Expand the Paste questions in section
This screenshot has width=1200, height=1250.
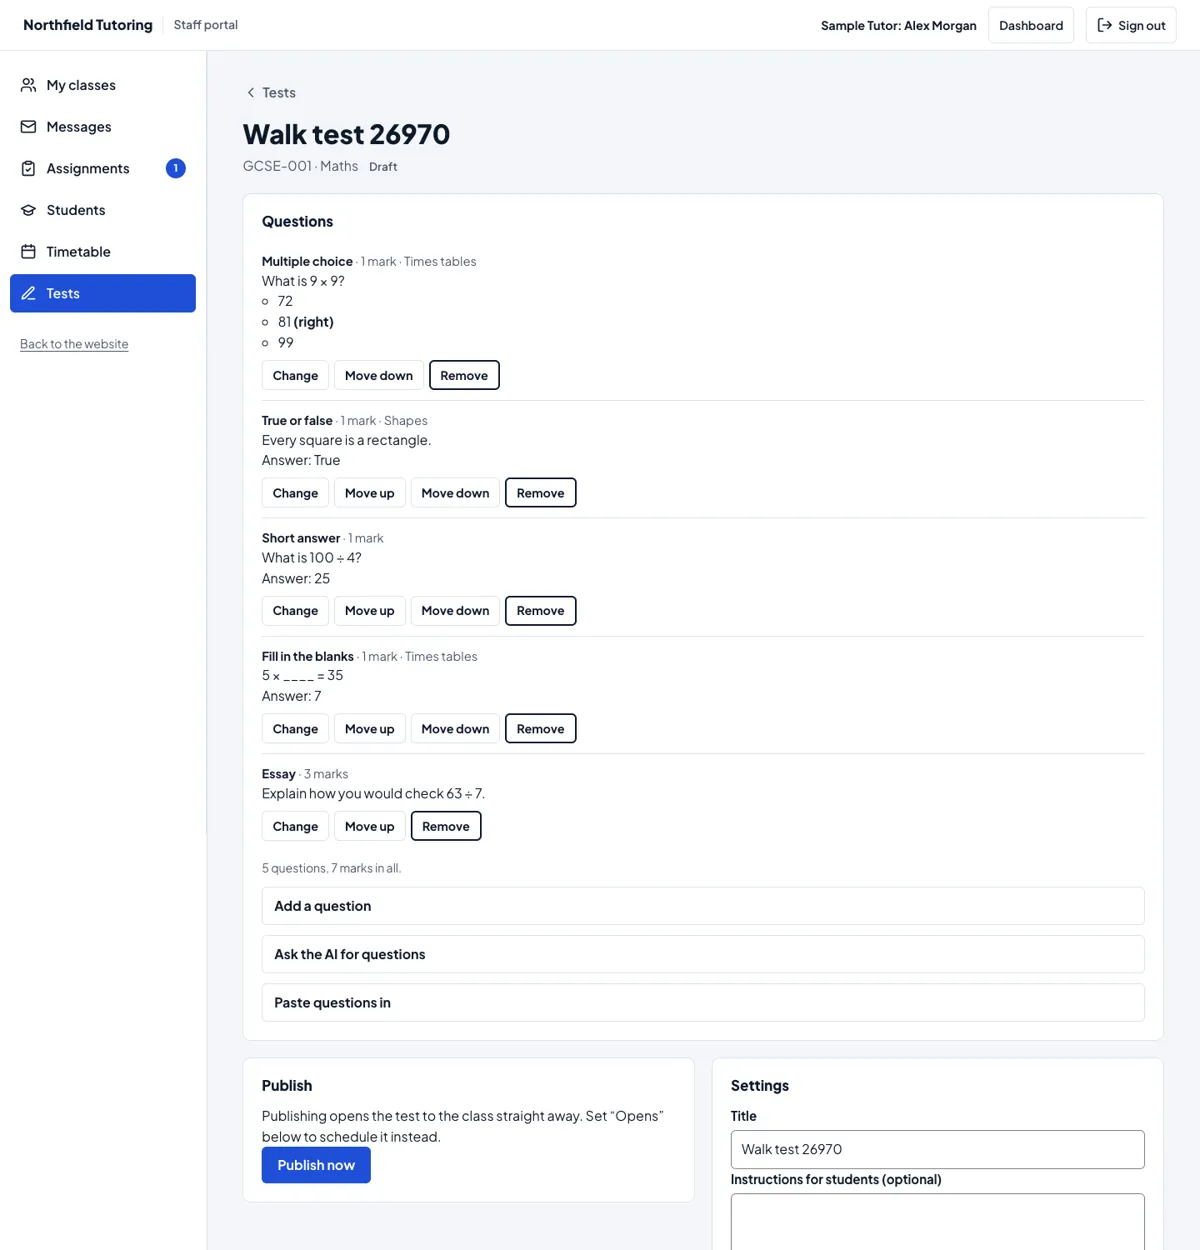pos(703,1003)
